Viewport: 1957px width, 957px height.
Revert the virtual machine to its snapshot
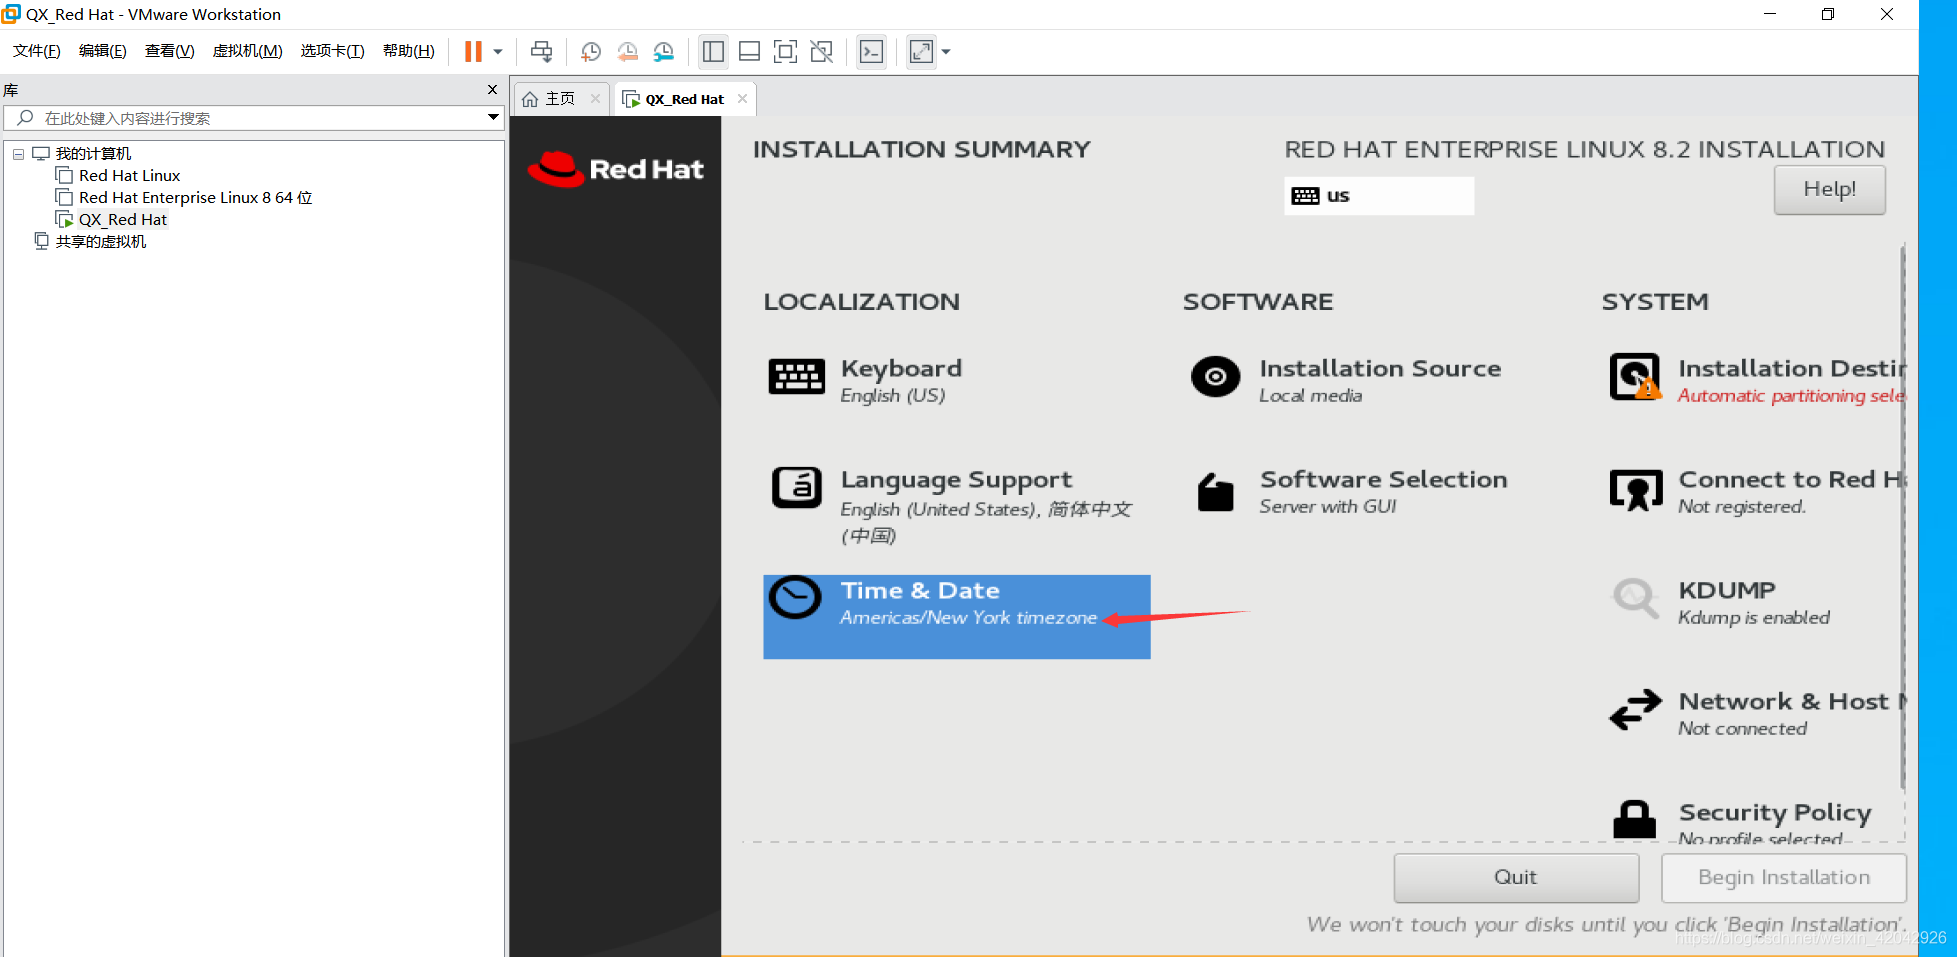coord(627,52)
